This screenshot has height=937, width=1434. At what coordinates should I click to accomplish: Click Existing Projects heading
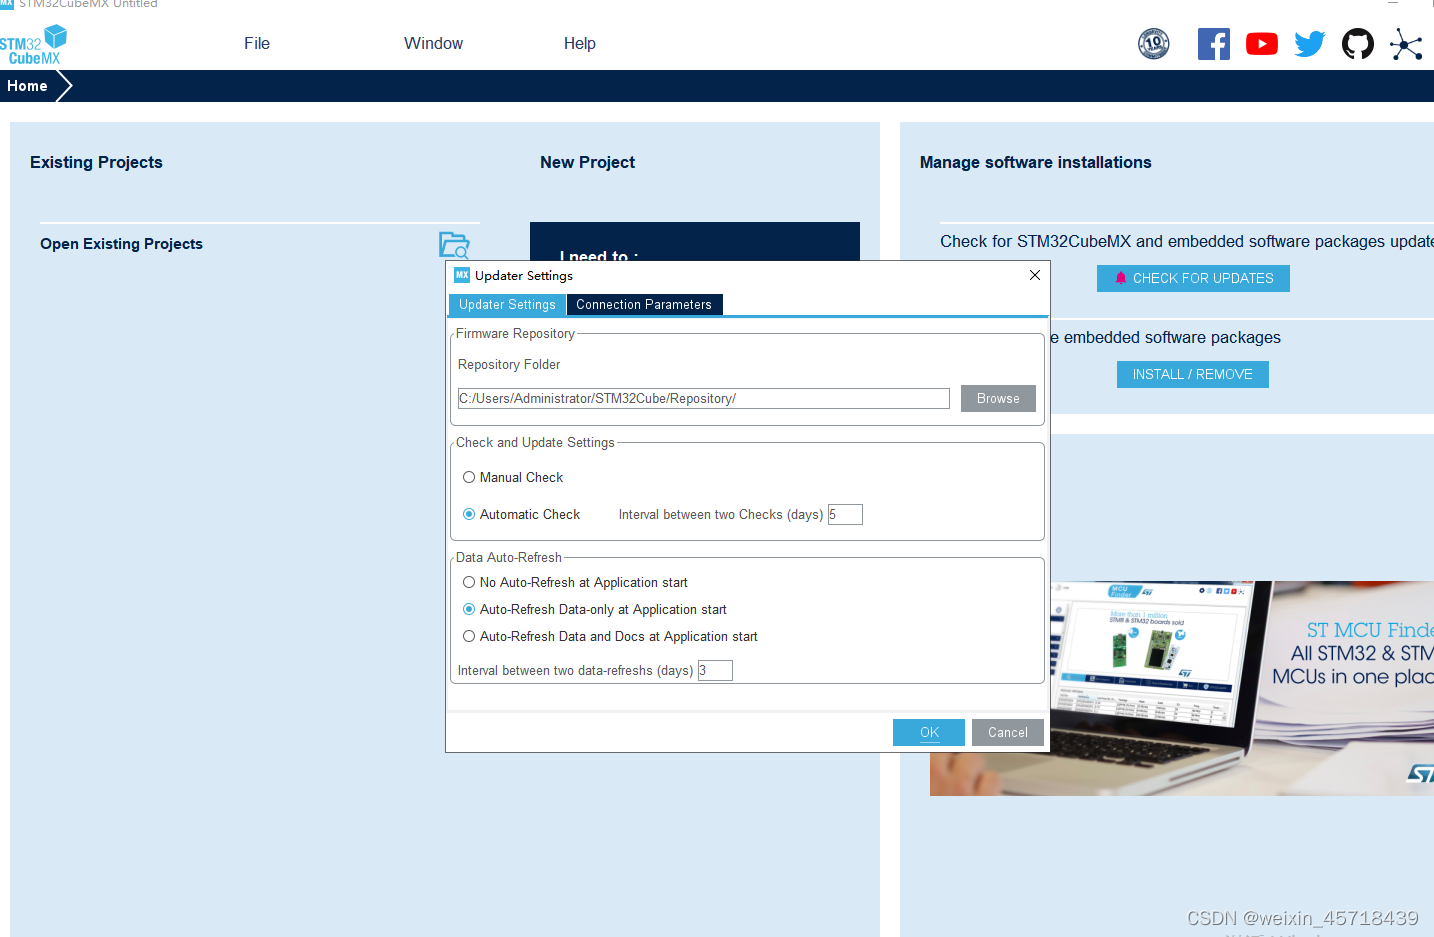96,162
